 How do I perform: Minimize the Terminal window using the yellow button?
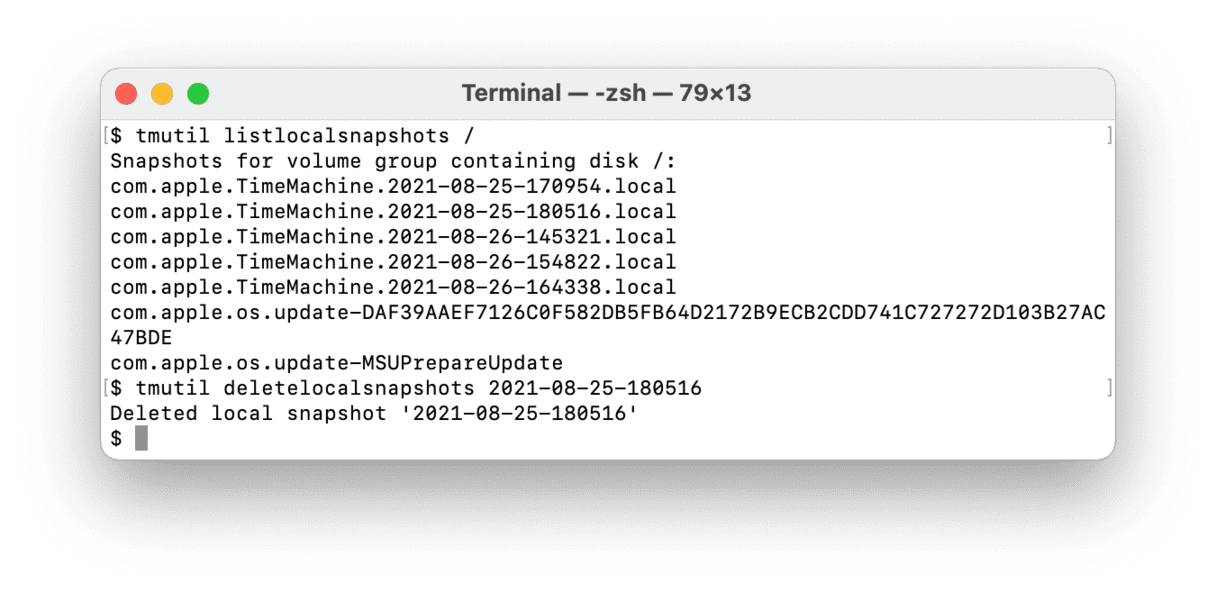pos(162,94)
